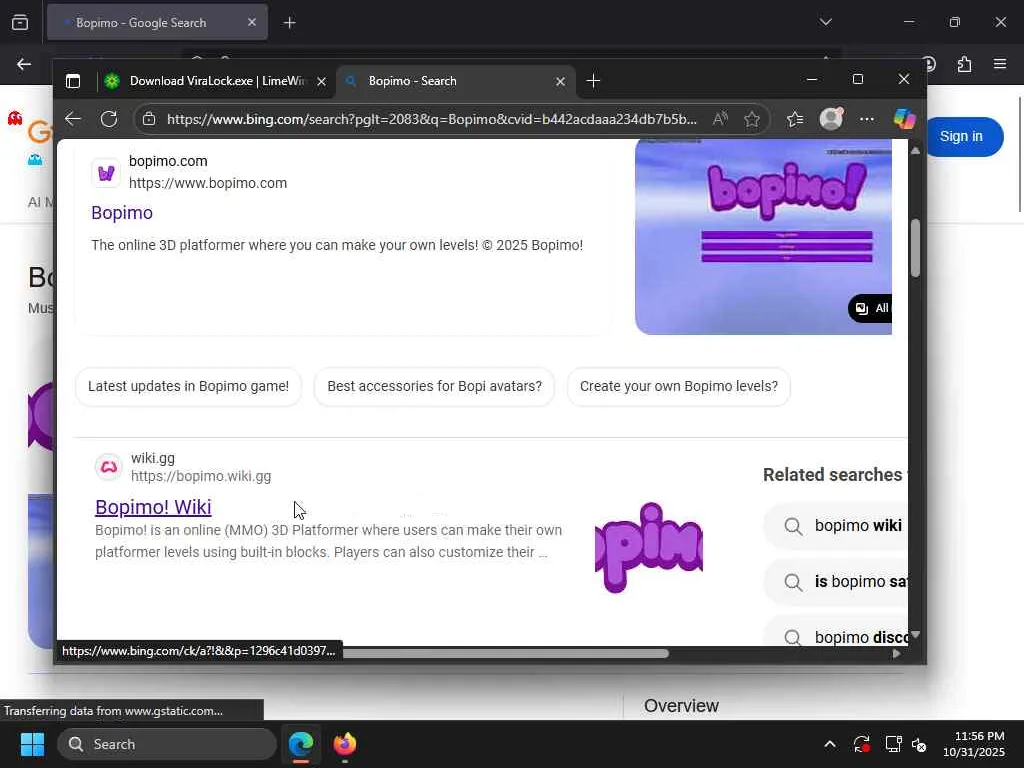The image size is (1024, 768).
Task: Select Latest updates in Bopimo game suggestion
Action: click(x=188, y=387)
